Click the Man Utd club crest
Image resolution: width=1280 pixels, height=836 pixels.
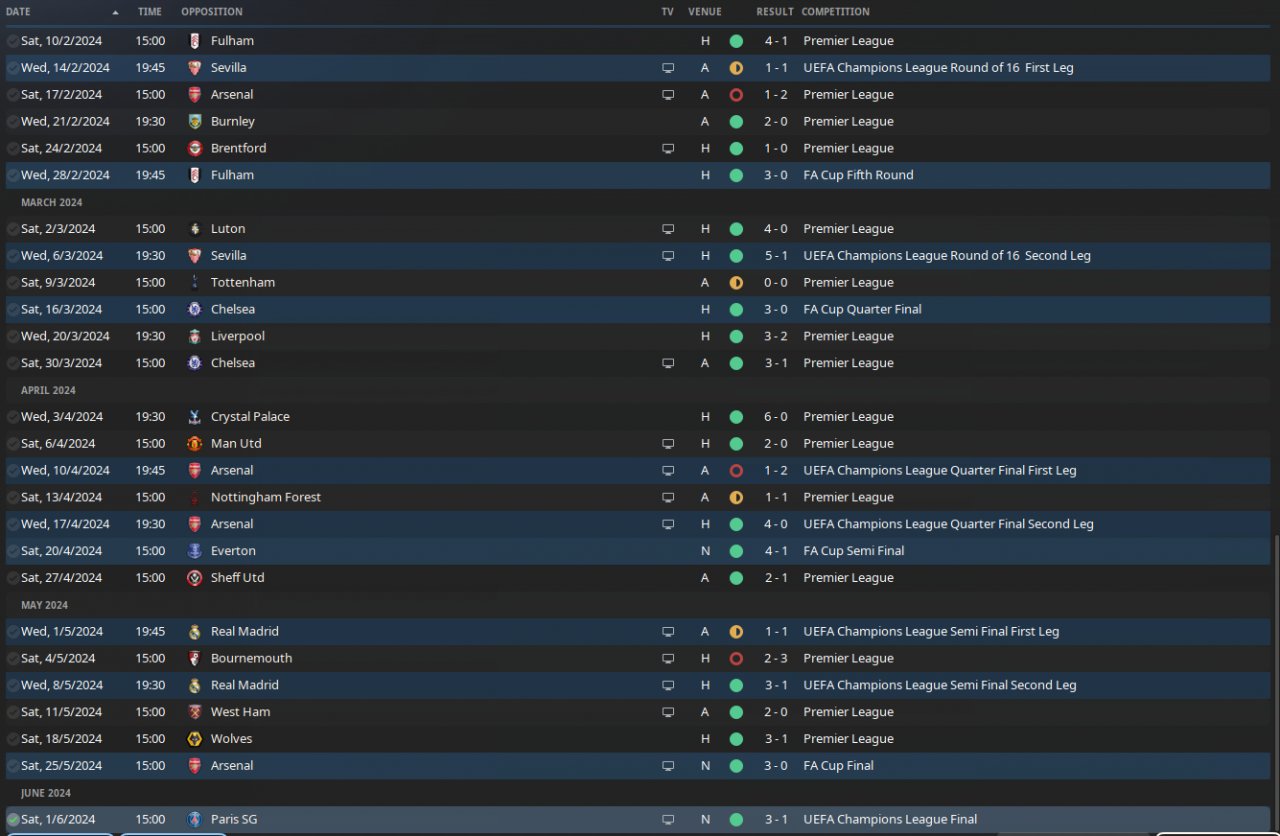[194, 443]
